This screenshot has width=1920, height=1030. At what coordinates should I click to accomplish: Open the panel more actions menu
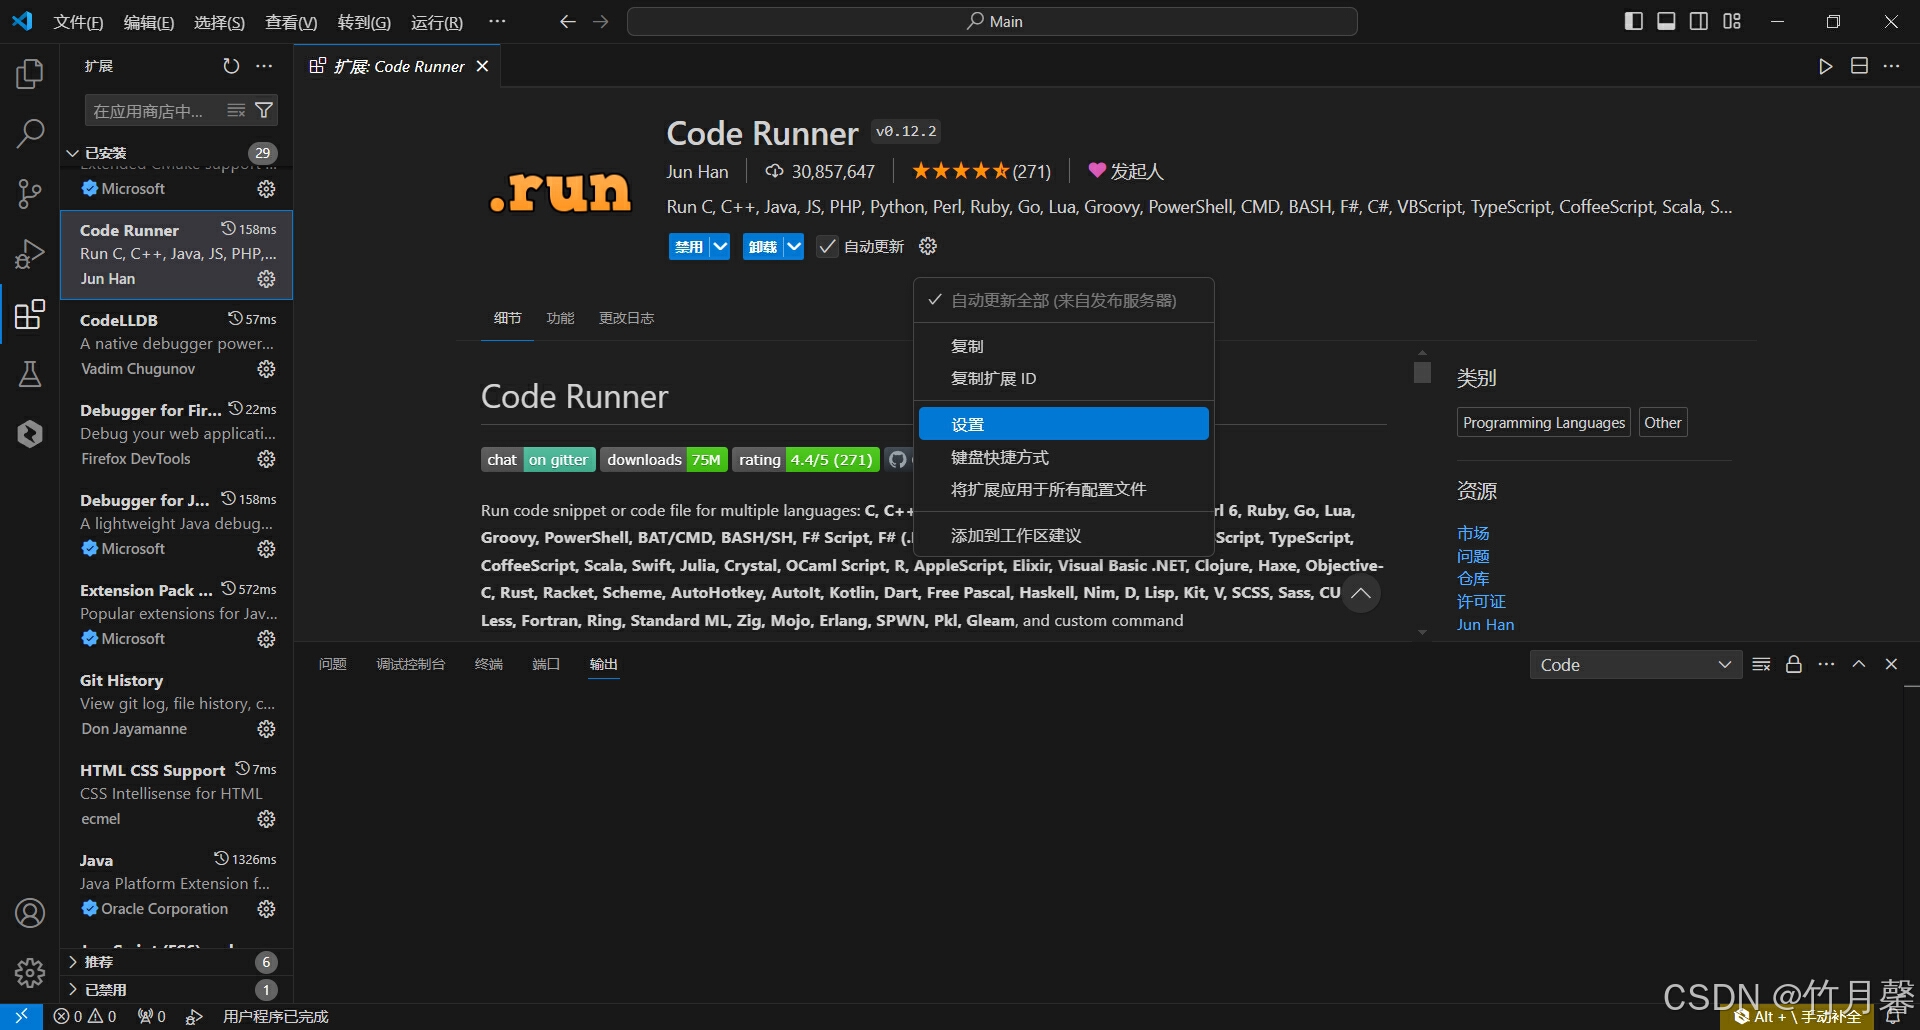tap(1827, 664)
